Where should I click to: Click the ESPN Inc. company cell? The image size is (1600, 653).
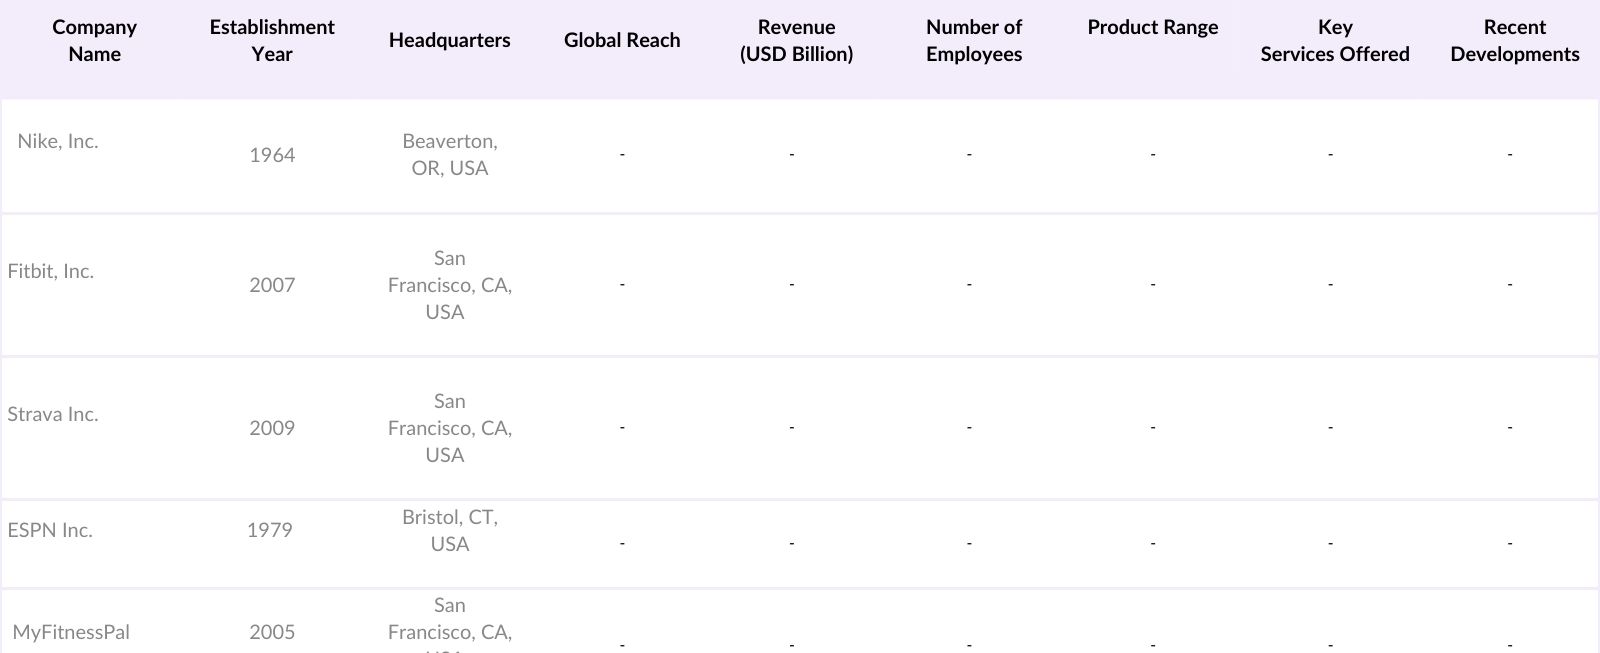coord(50,530)
